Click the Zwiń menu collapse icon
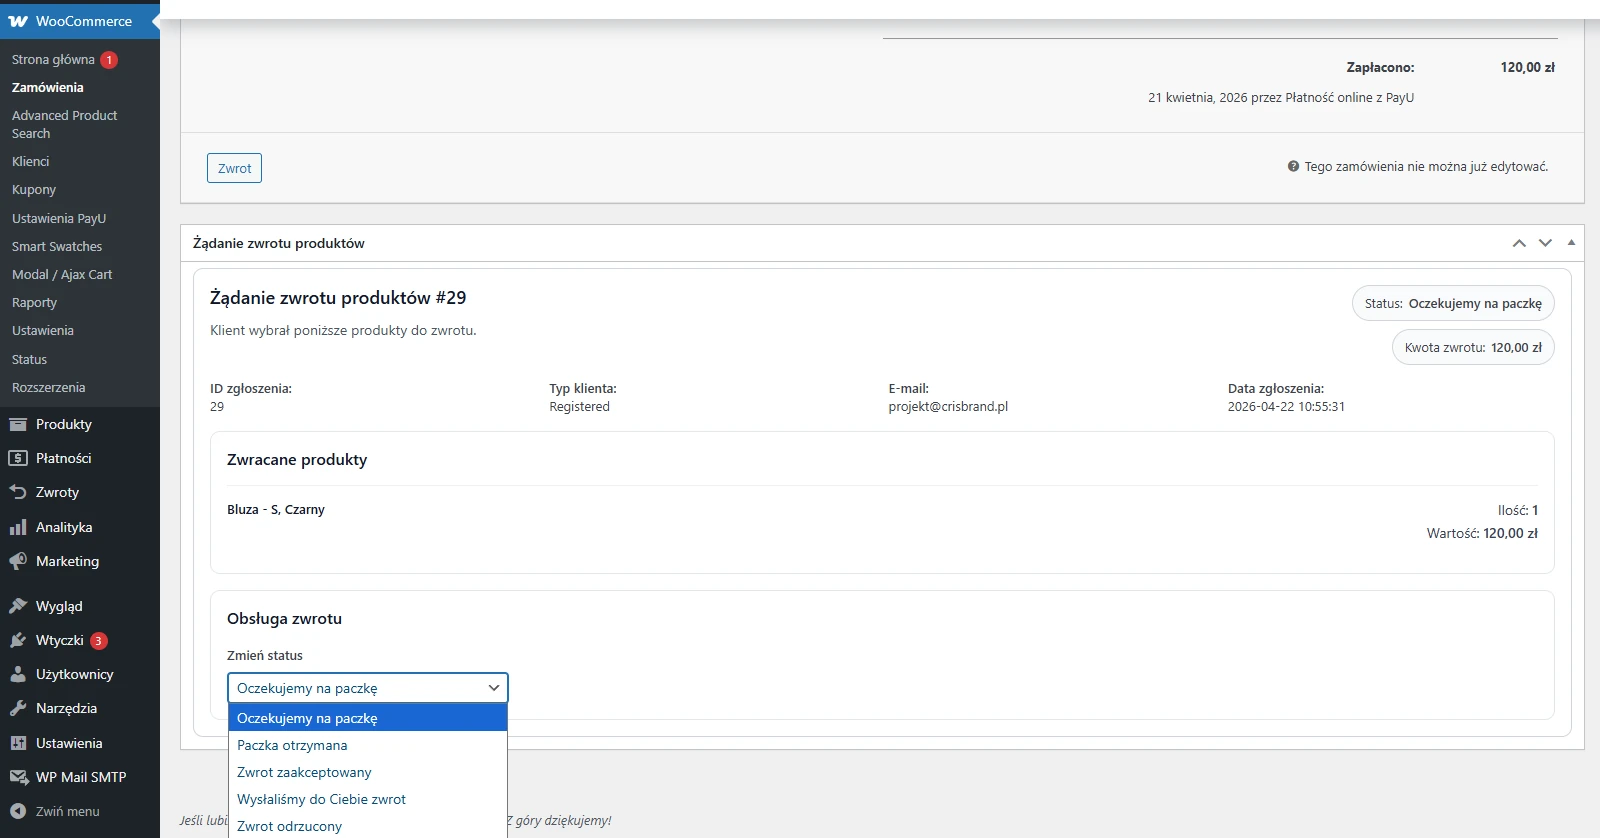This screenshot has width=1600, height=838. [18, 811]
